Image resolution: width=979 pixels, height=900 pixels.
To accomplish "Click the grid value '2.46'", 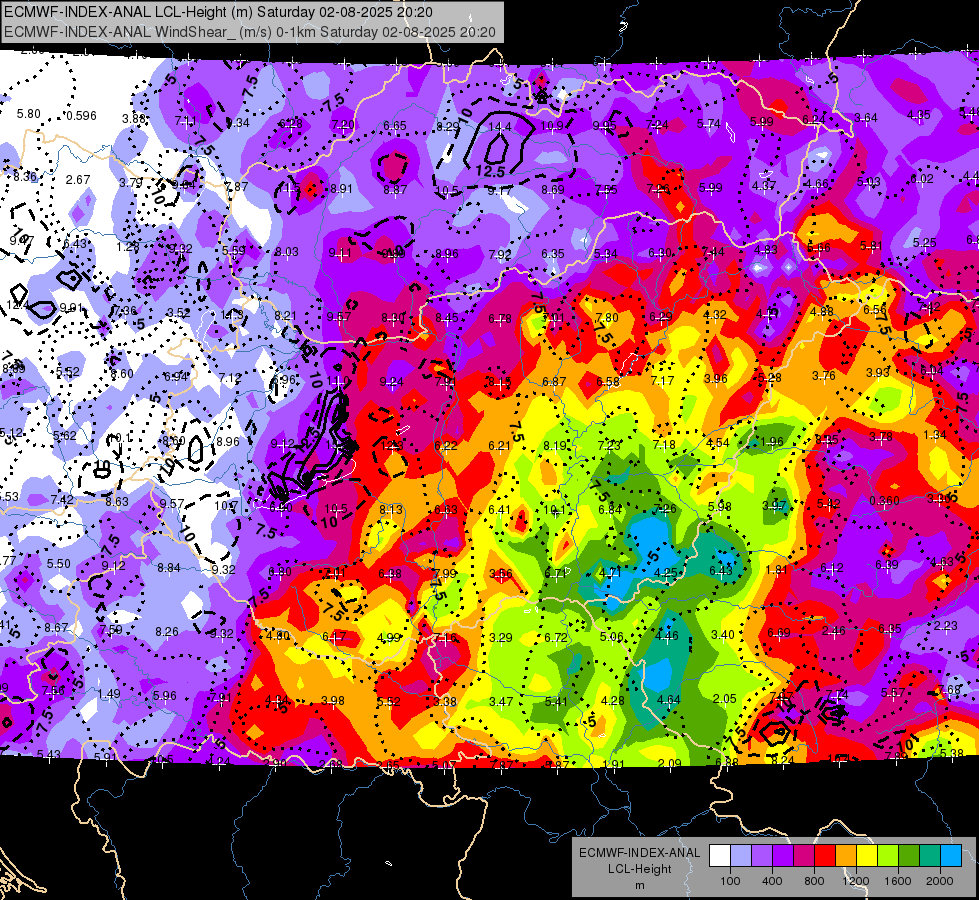I will pos(834,631).
